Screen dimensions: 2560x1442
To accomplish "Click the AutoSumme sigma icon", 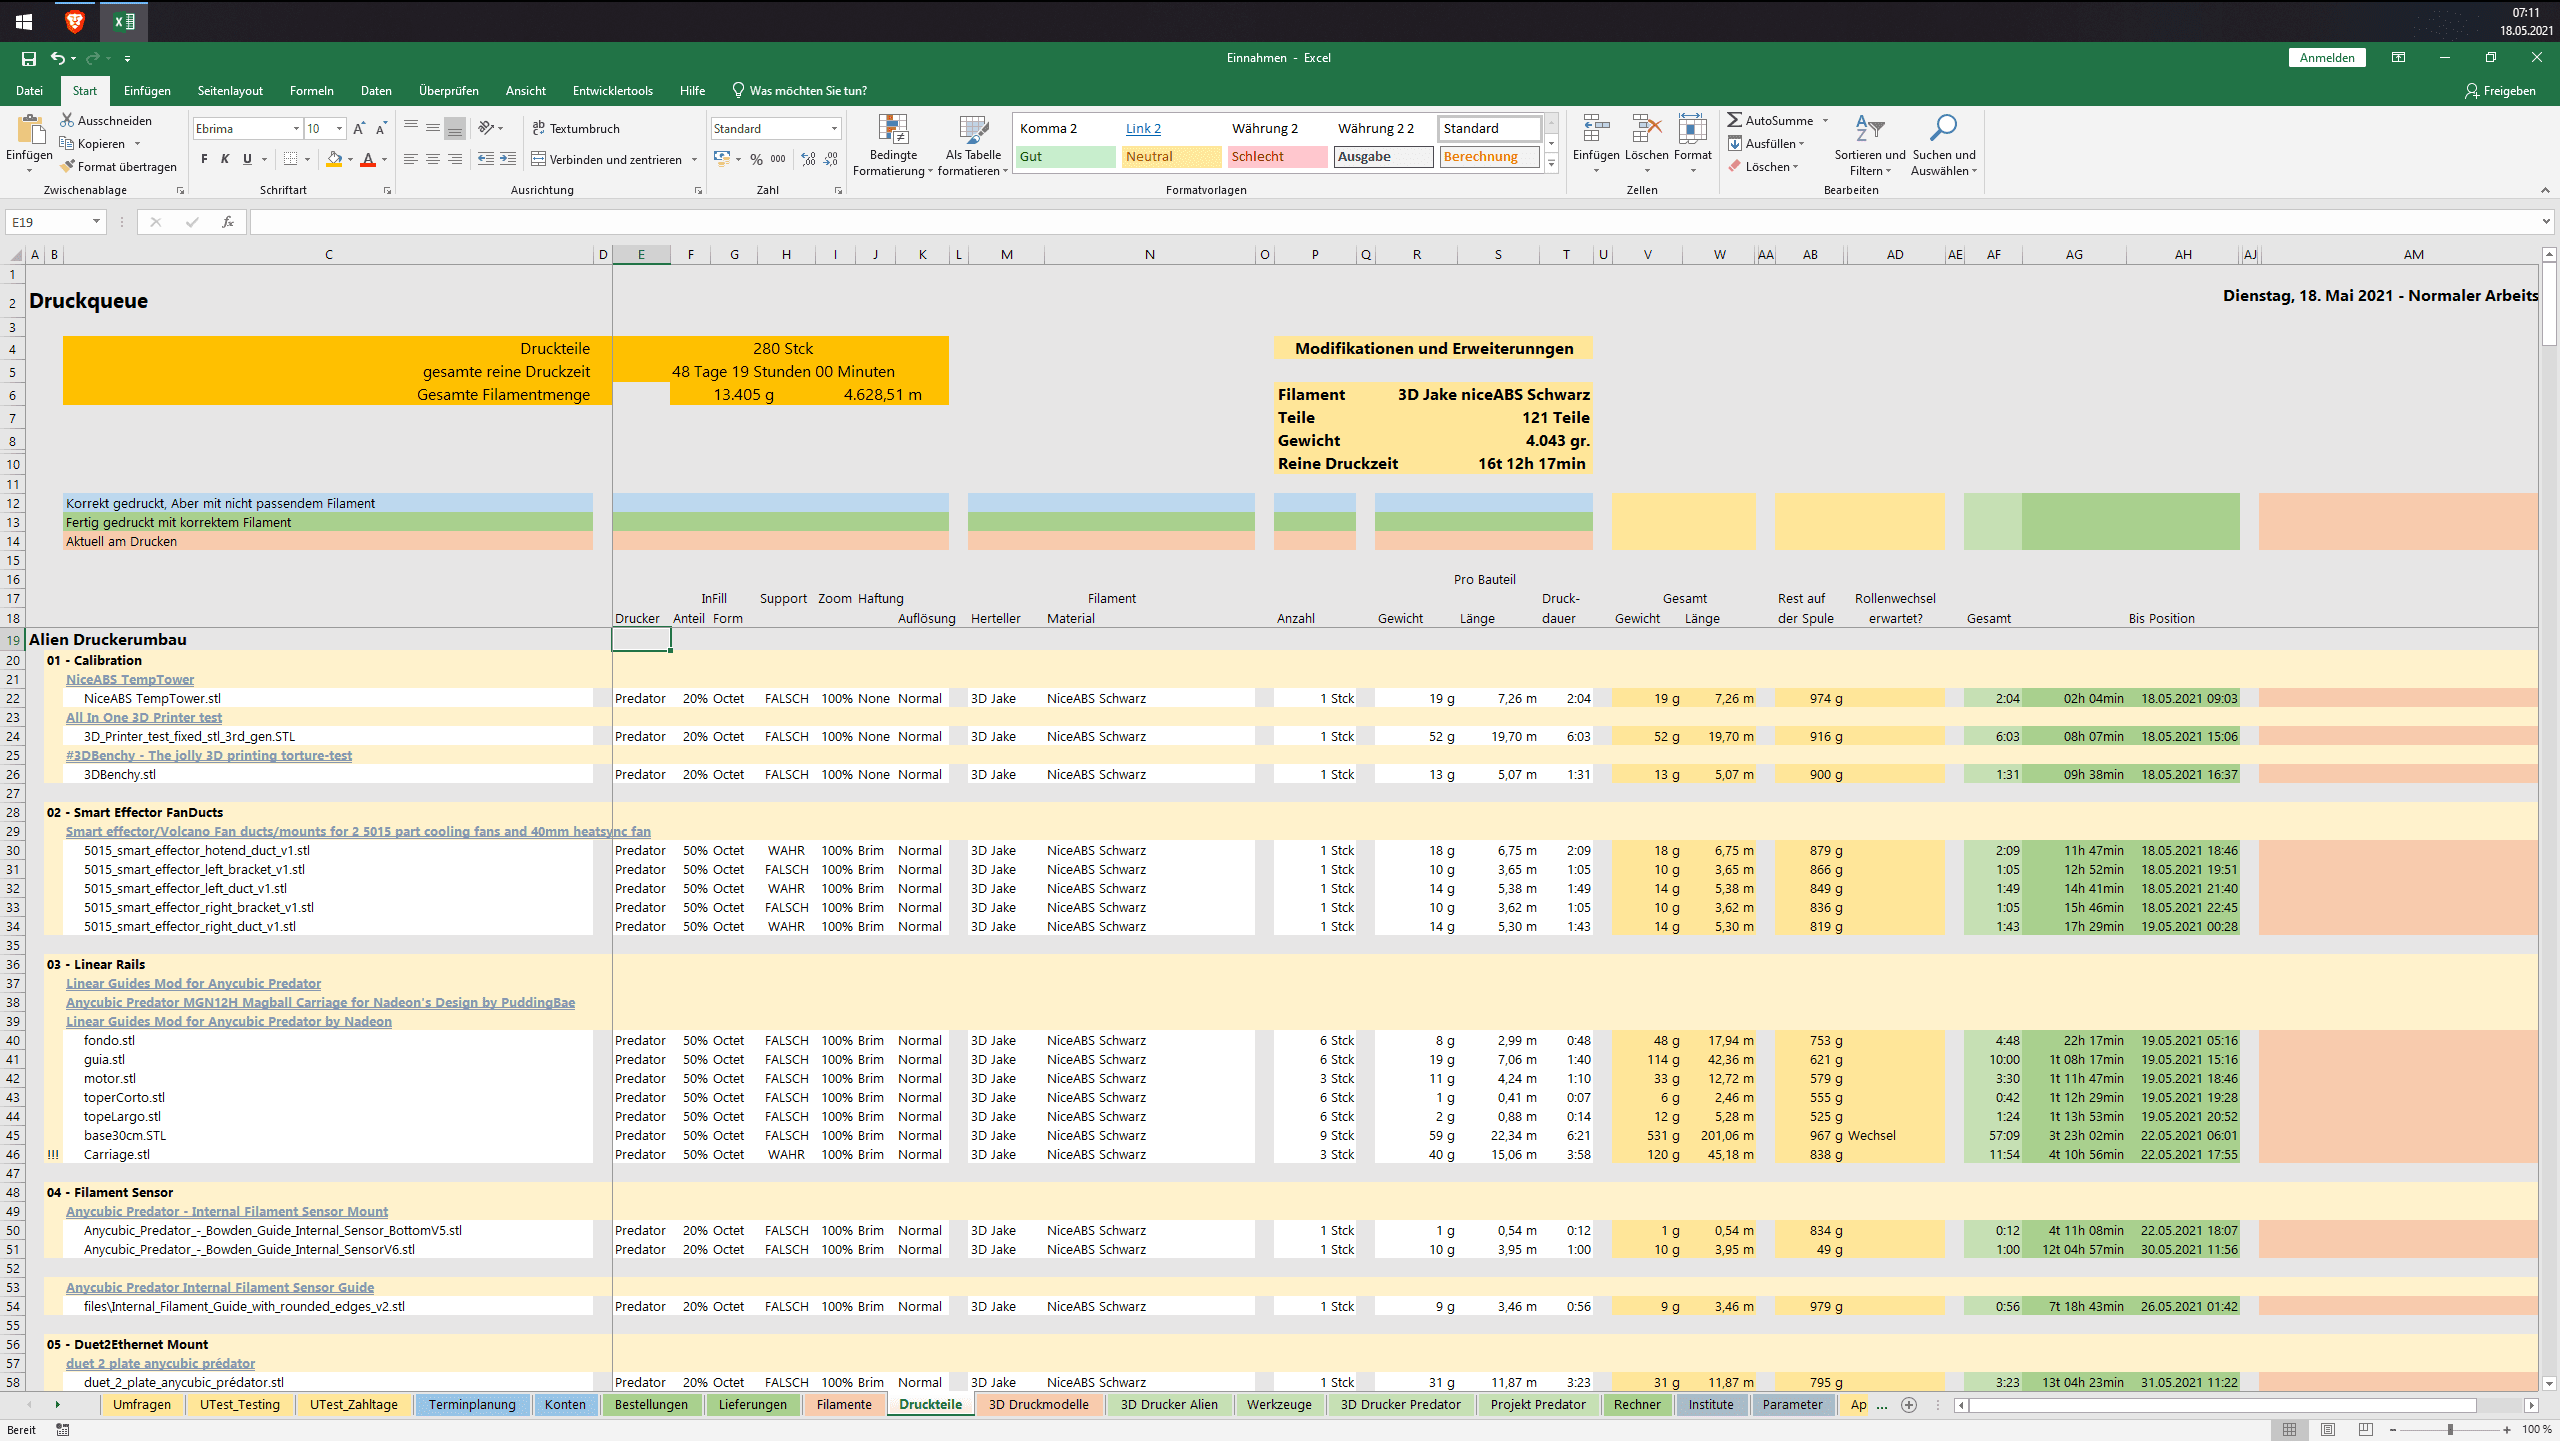I will [x=1735, y=120].
